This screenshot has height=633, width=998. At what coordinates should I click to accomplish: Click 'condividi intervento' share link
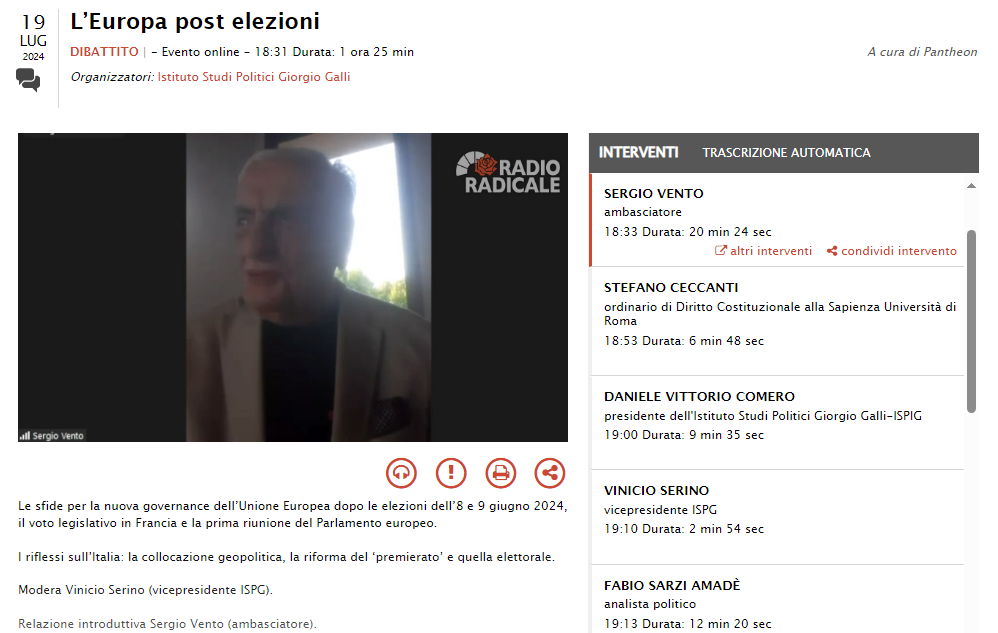click(892, 251)
